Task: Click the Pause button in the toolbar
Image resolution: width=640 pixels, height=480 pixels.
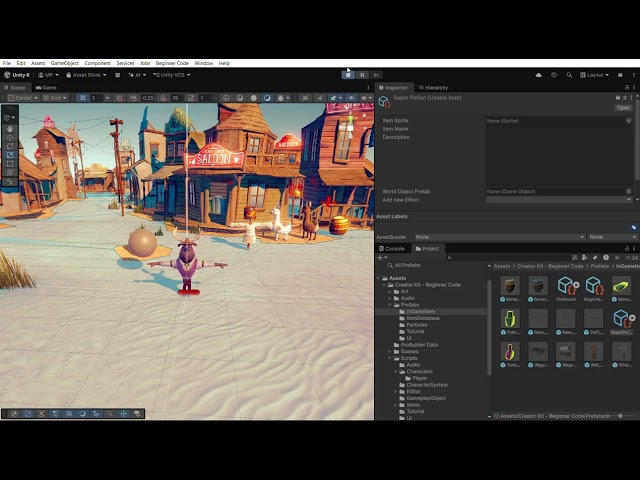Action: 362,75
